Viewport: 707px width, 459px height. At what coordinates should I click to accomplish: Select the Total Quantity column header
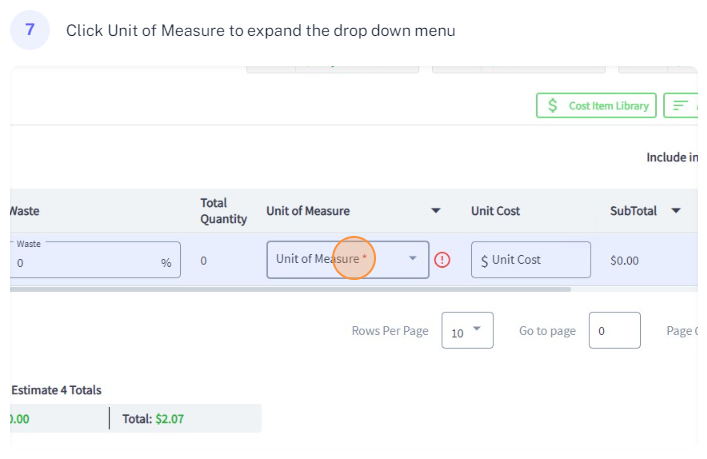[224, 211]
